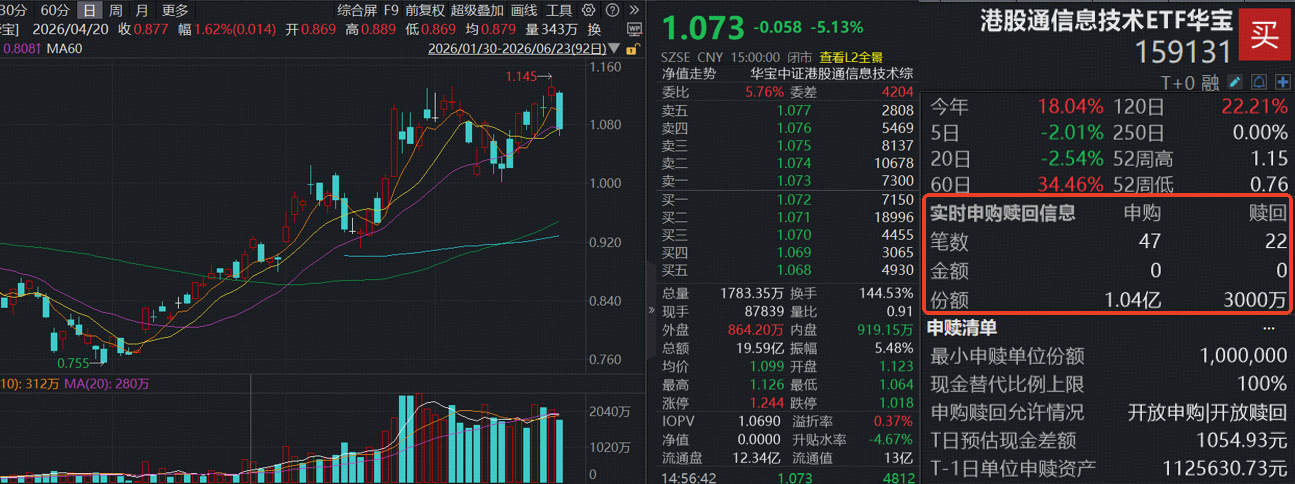Open the date range dropdown triangle

click(x=614, y=48)
